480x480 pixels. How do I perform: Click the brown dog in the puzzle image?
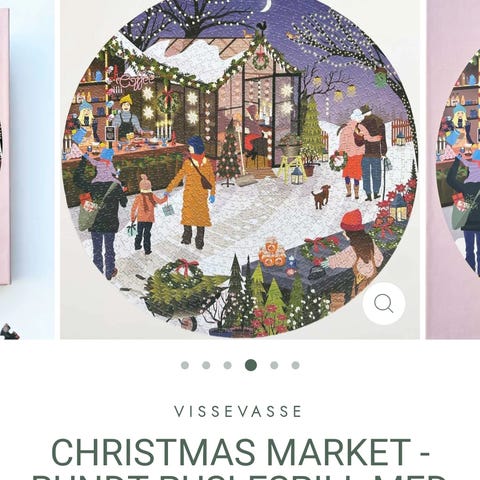click(321, 196)
